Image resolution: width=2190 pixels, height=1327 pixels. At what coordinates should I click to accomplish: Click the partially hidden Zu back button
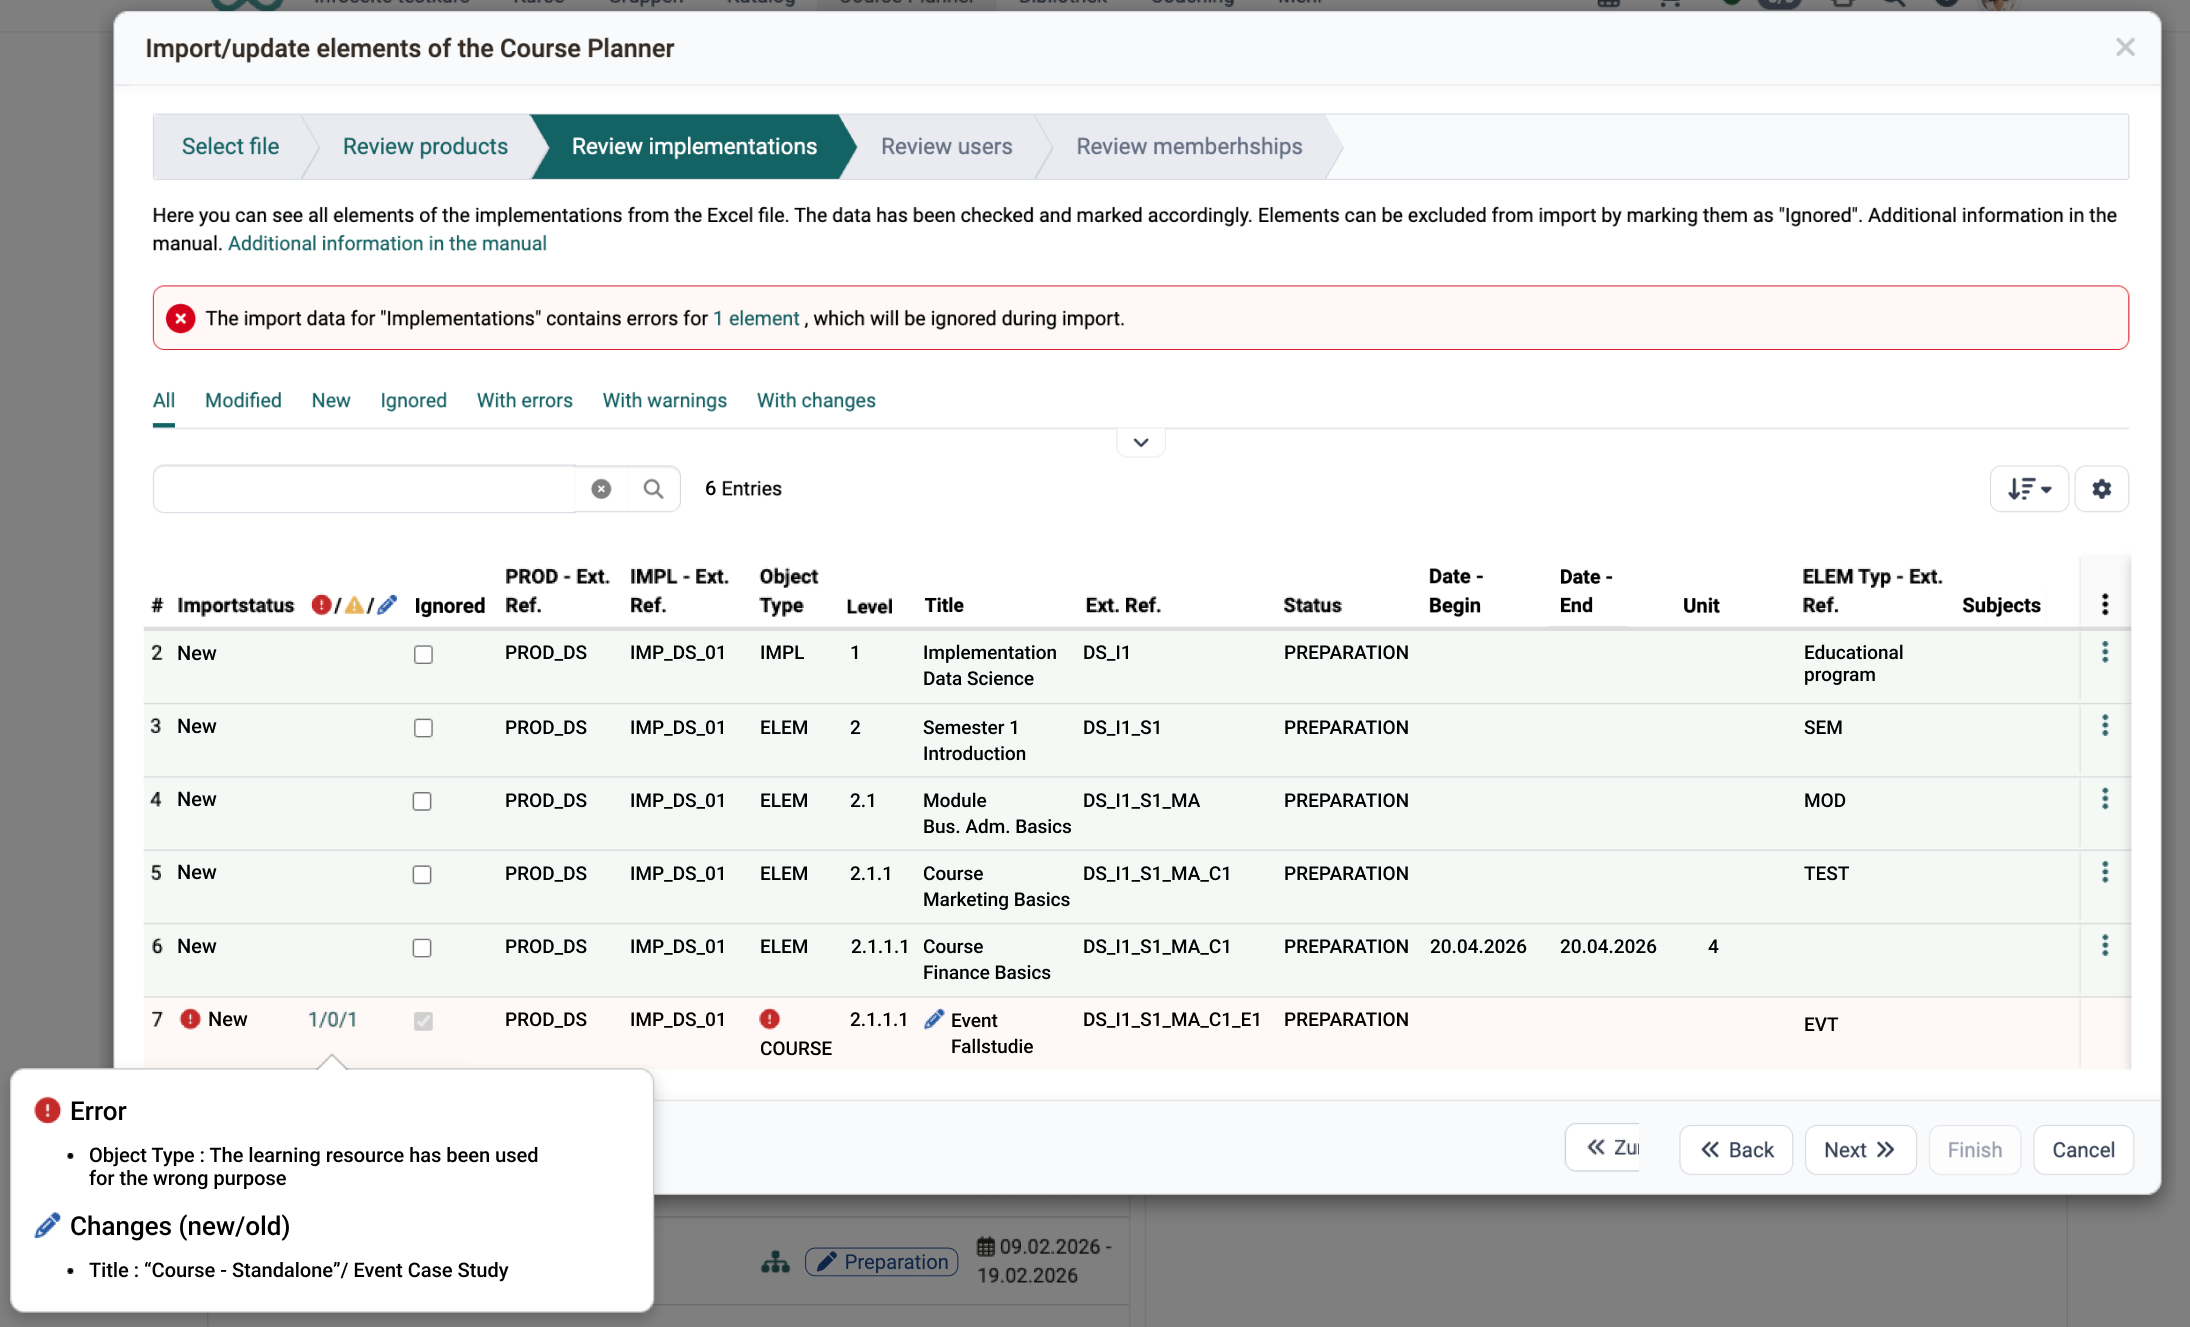[1603, 1147]
